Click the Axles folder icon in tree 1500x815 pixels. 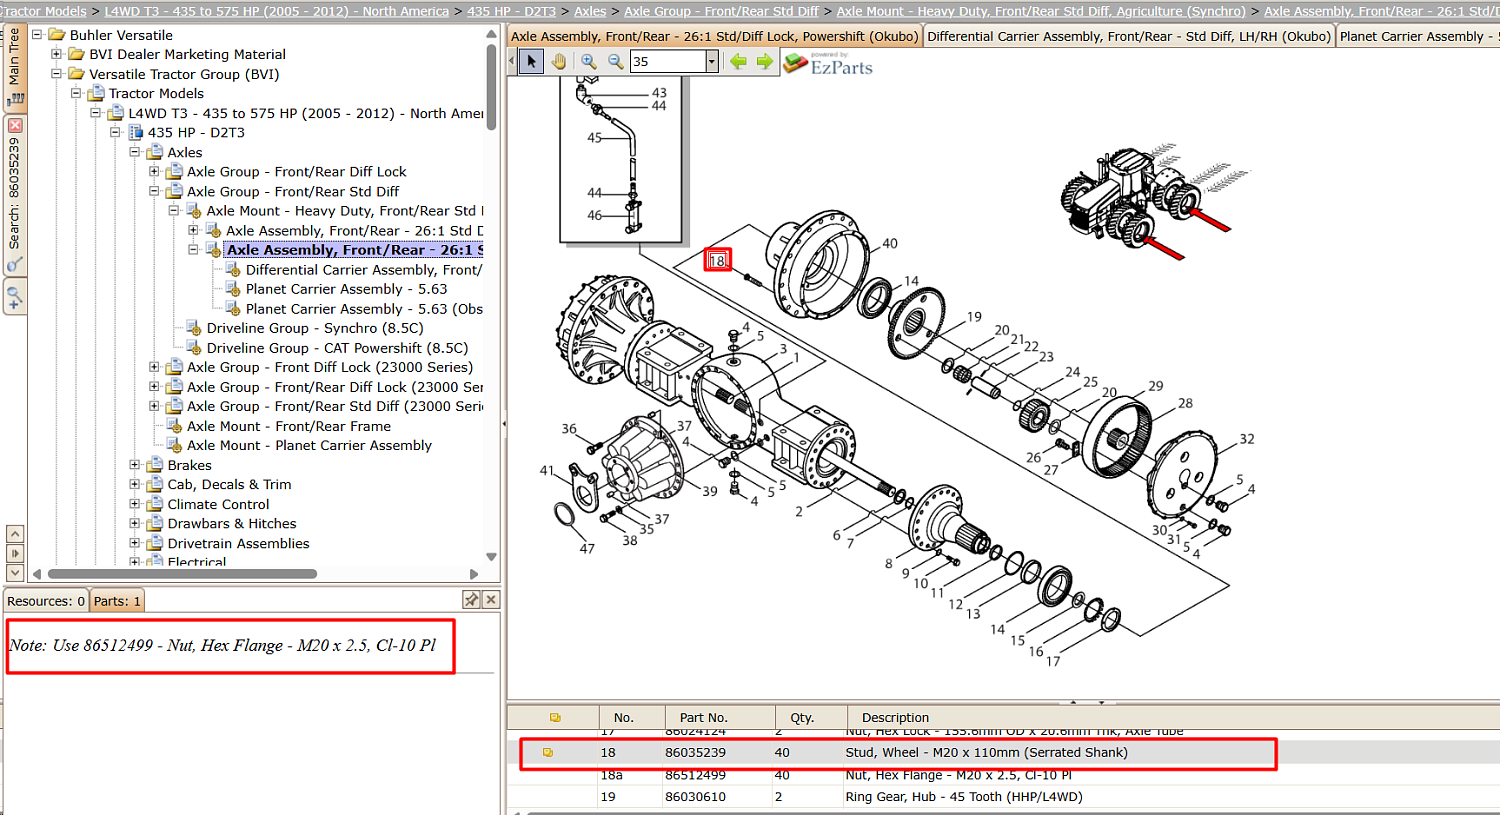point(154,153)
